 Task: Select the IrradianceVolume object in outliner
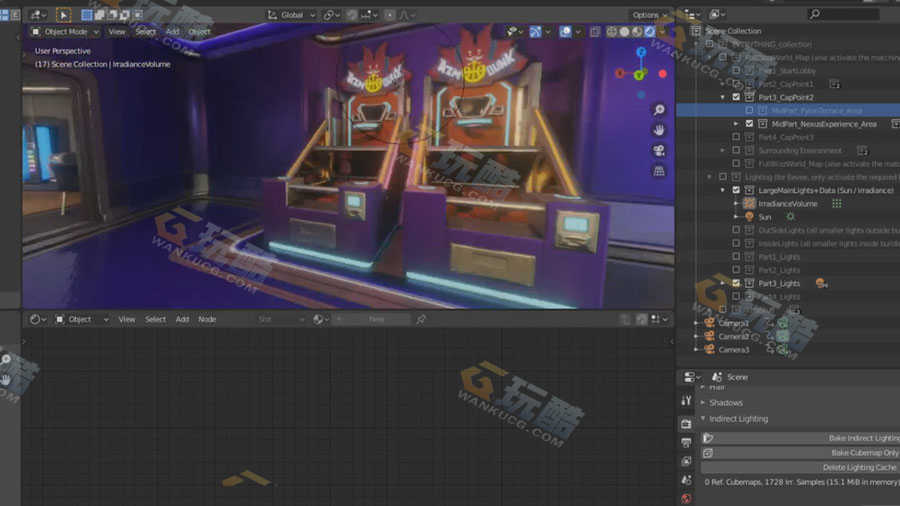[788, 204]
